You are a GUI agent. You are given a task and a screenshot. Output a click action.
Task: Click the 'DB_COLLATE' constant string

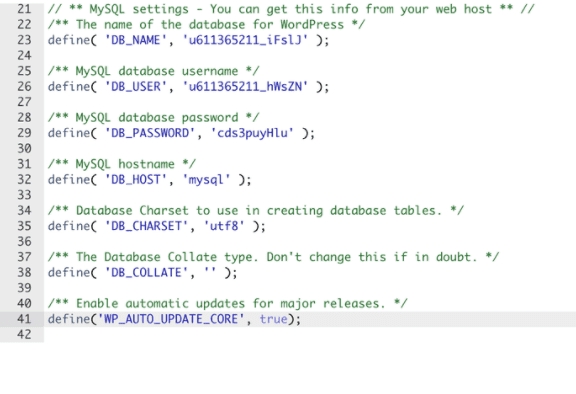point(147,272)
